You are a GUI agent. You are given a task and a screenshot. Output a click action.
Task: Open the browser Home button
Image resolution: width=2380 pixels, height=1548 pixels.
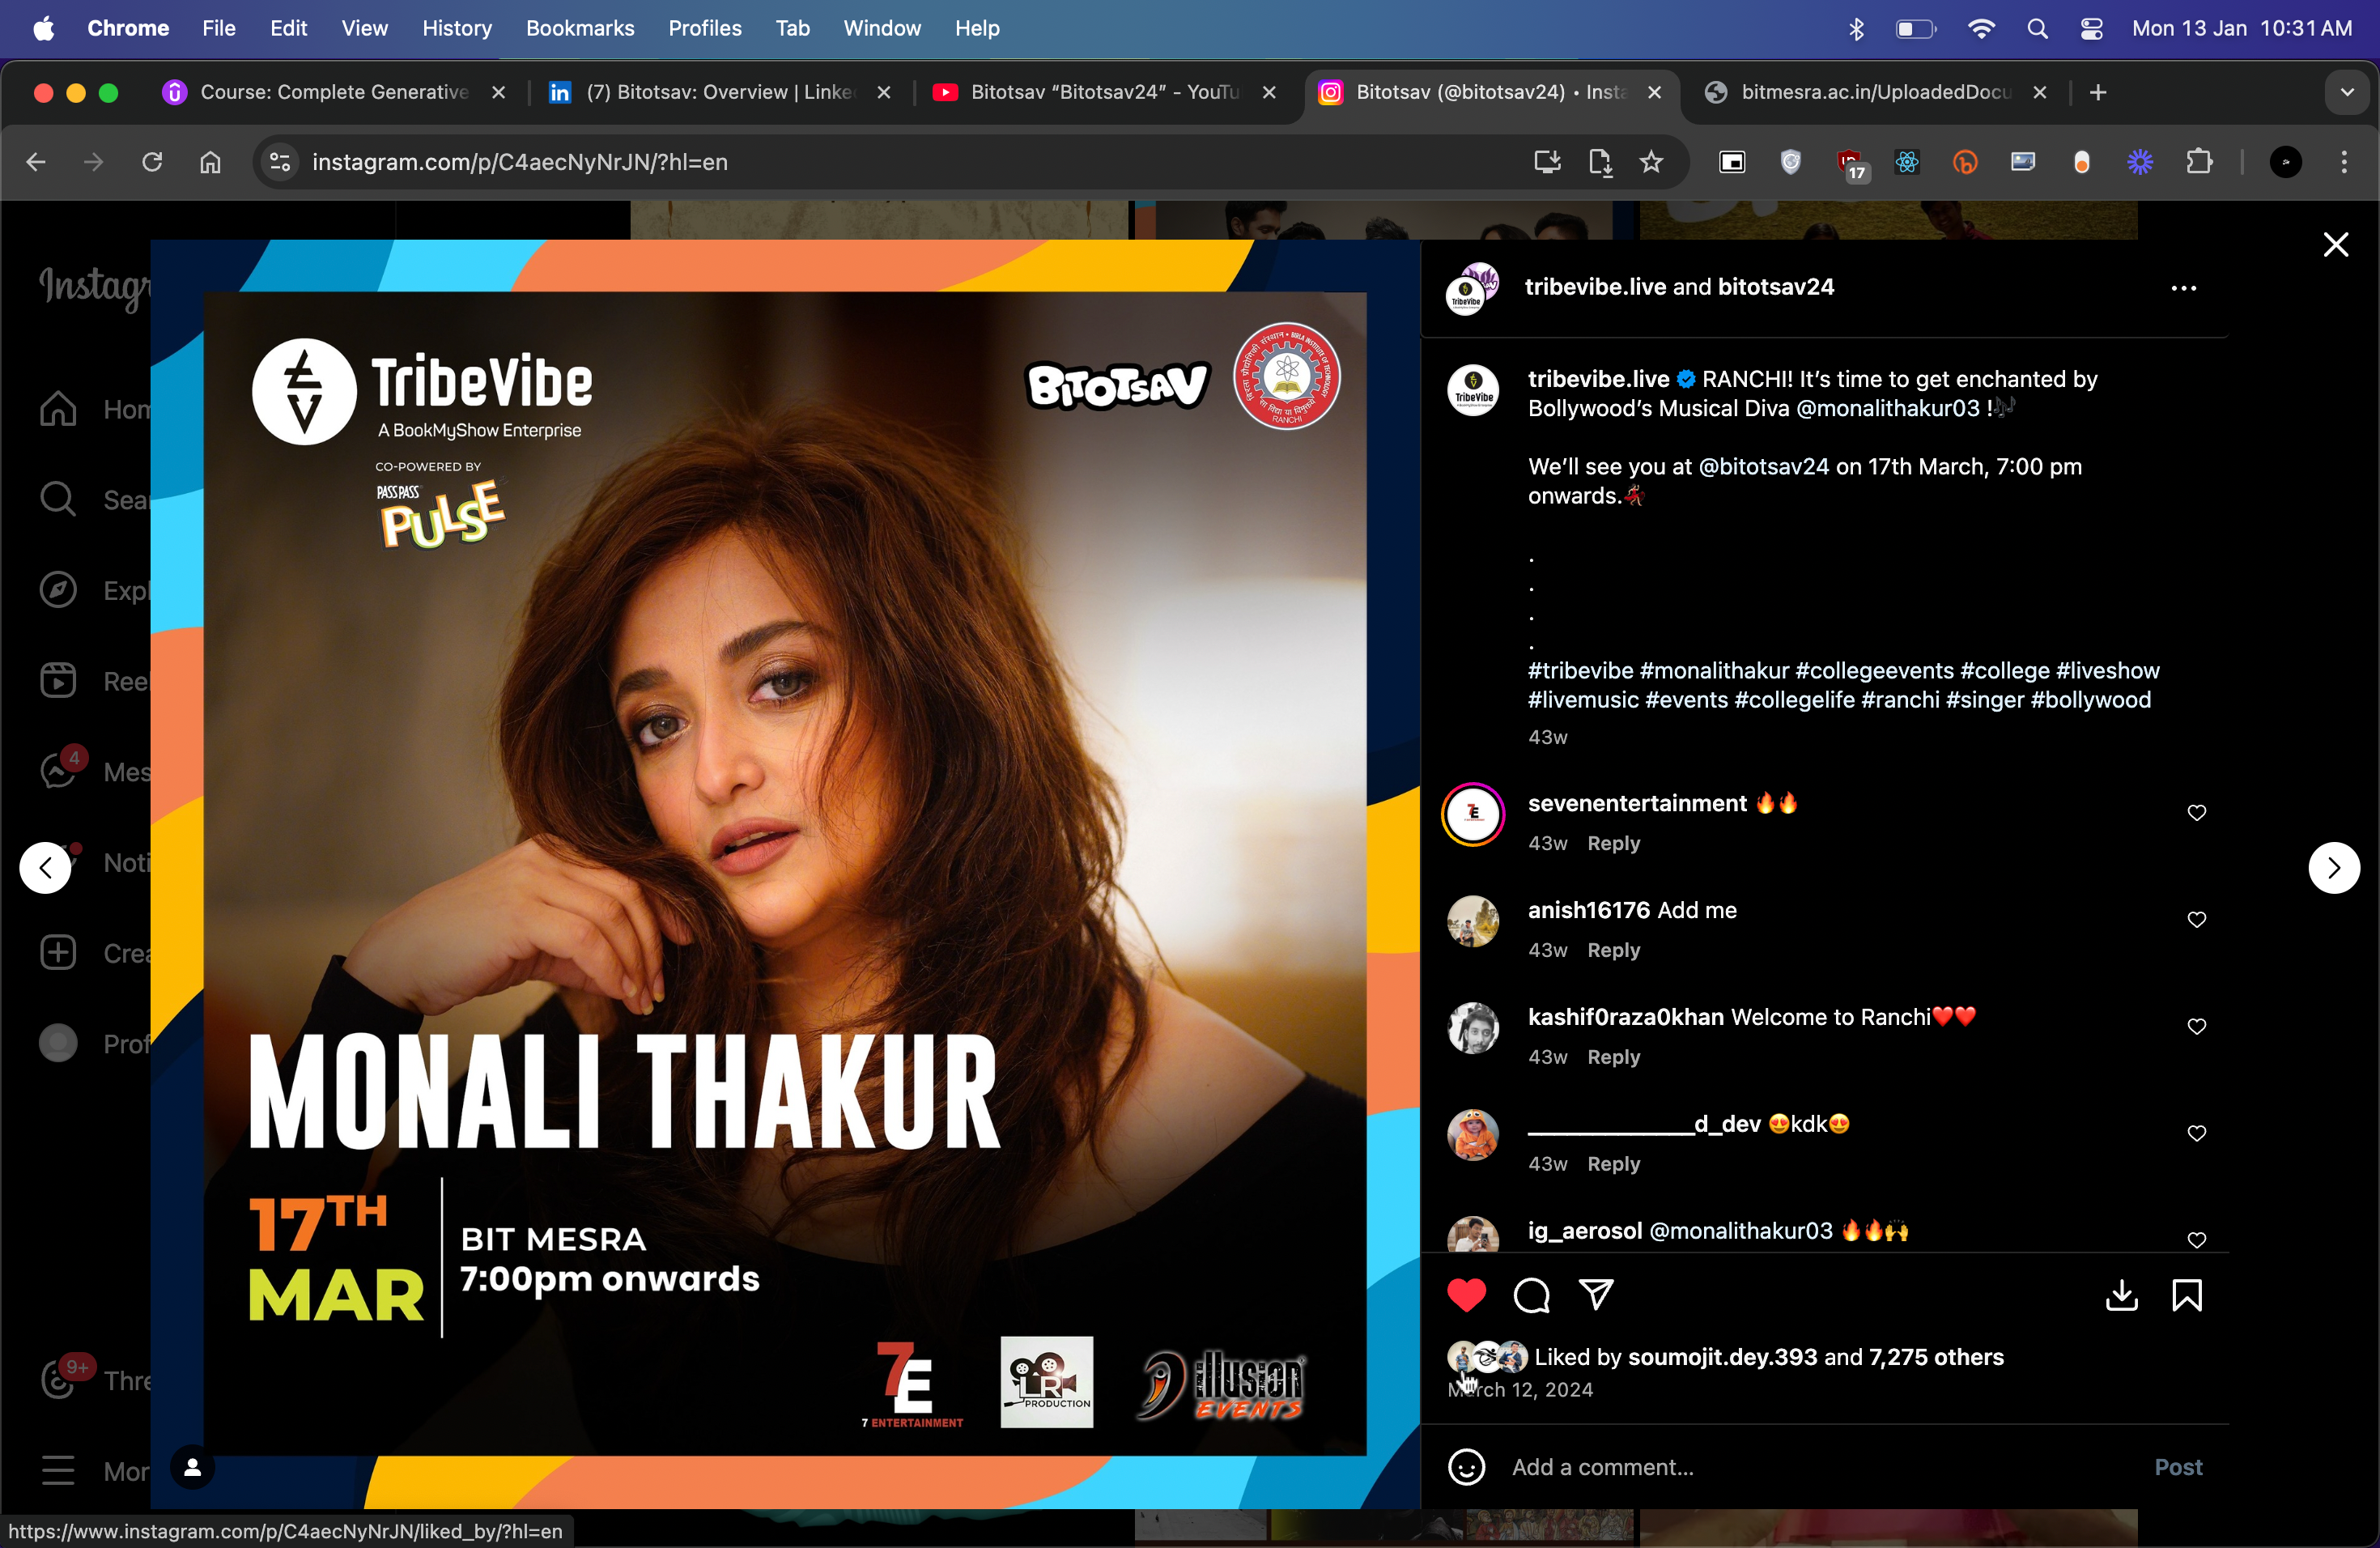coord(210,162)
